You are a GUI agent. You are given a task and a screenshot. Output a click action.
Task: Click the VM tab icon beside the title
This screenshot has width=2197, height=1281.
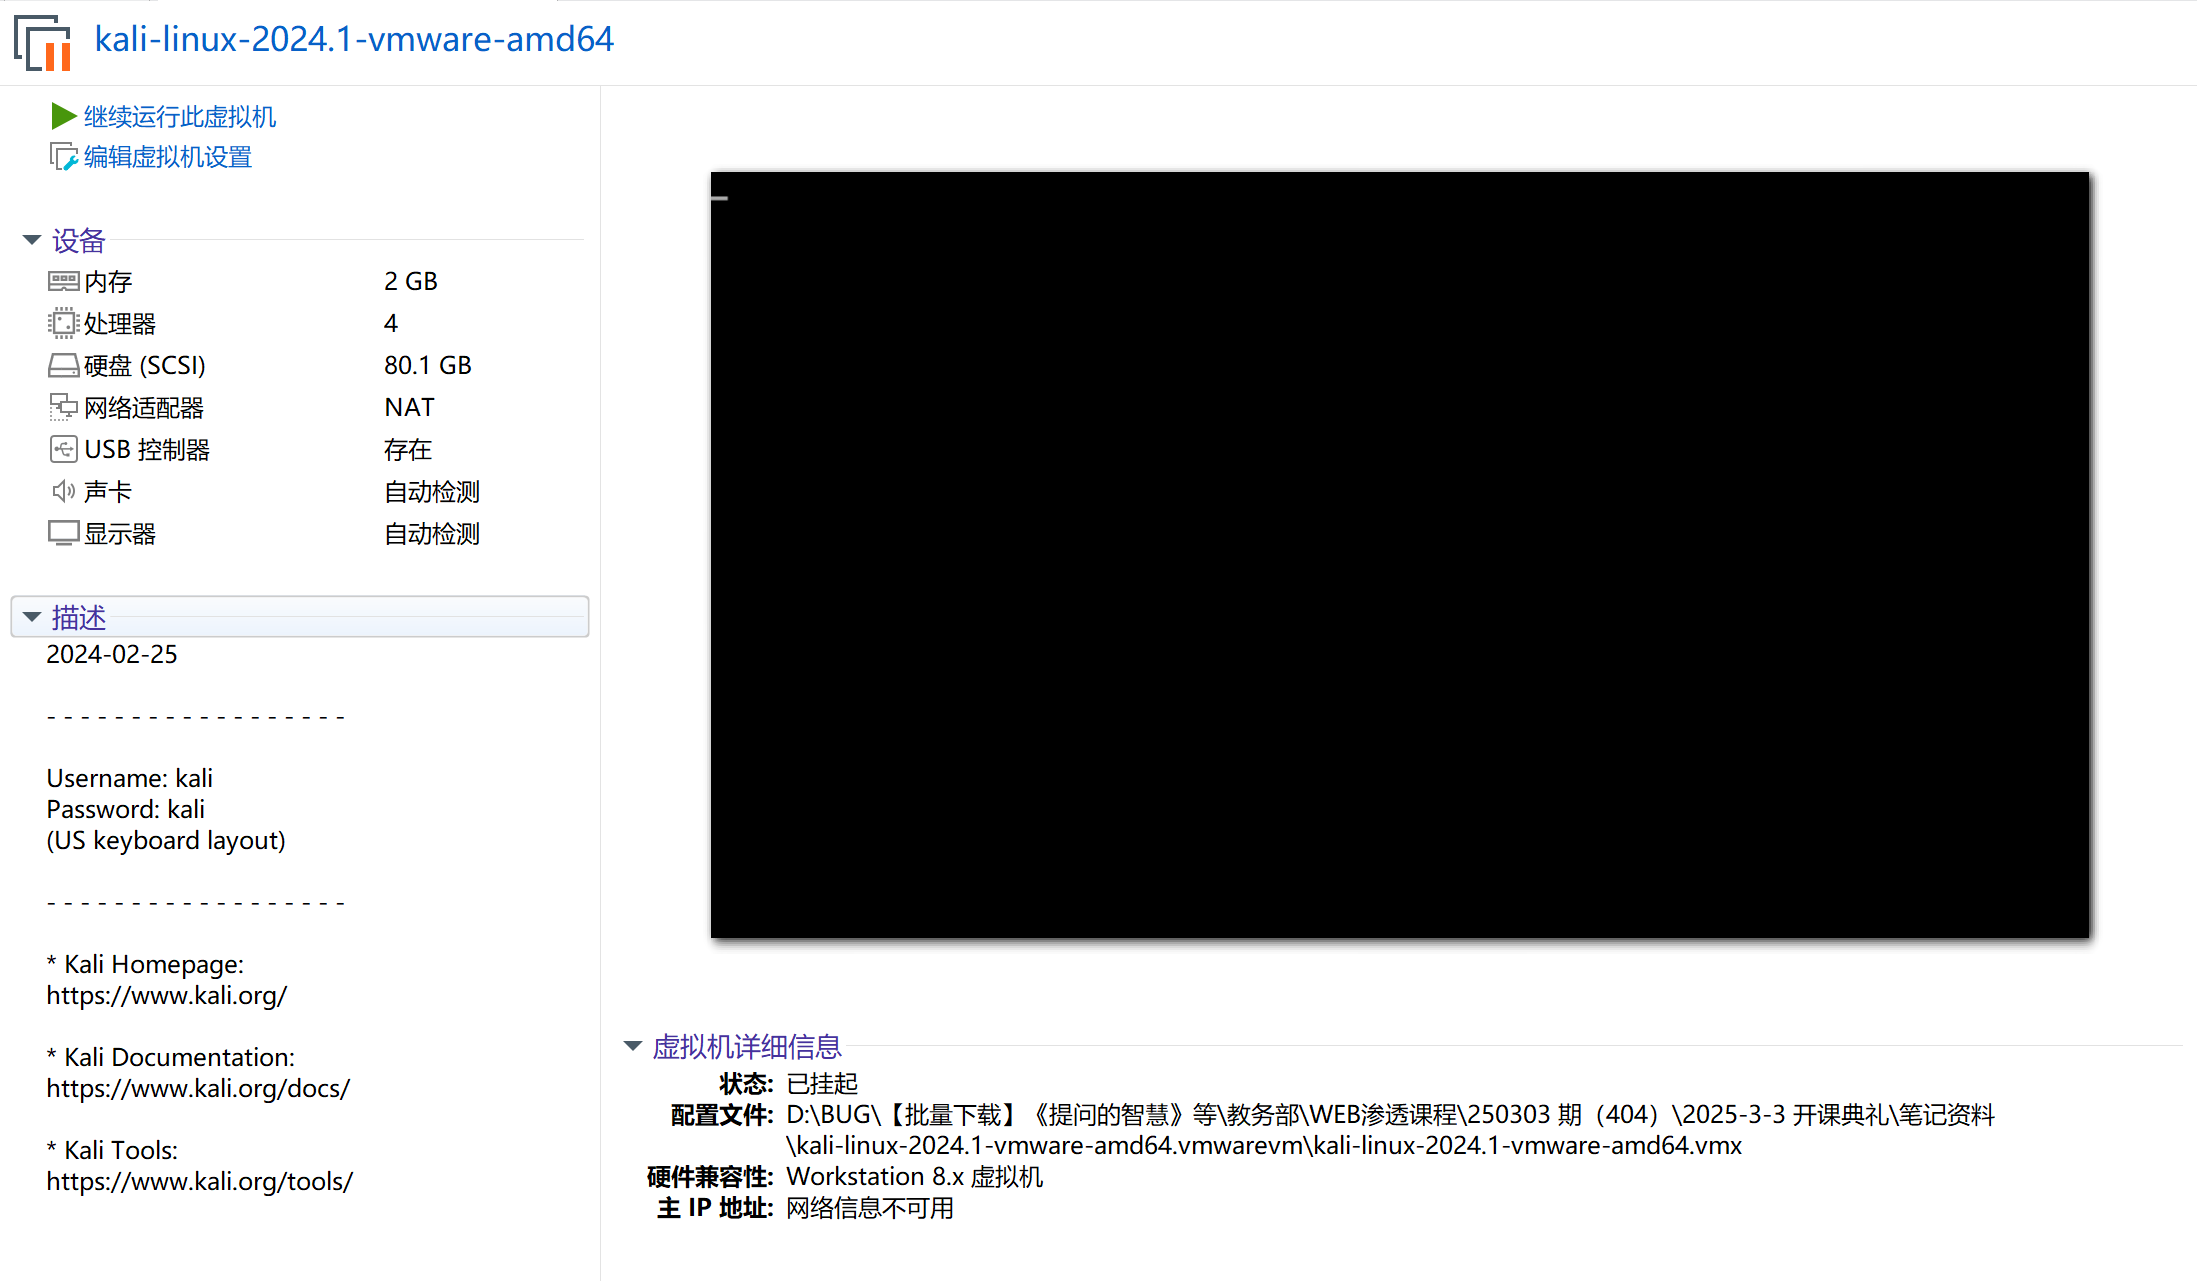click(x=43, y=42)
